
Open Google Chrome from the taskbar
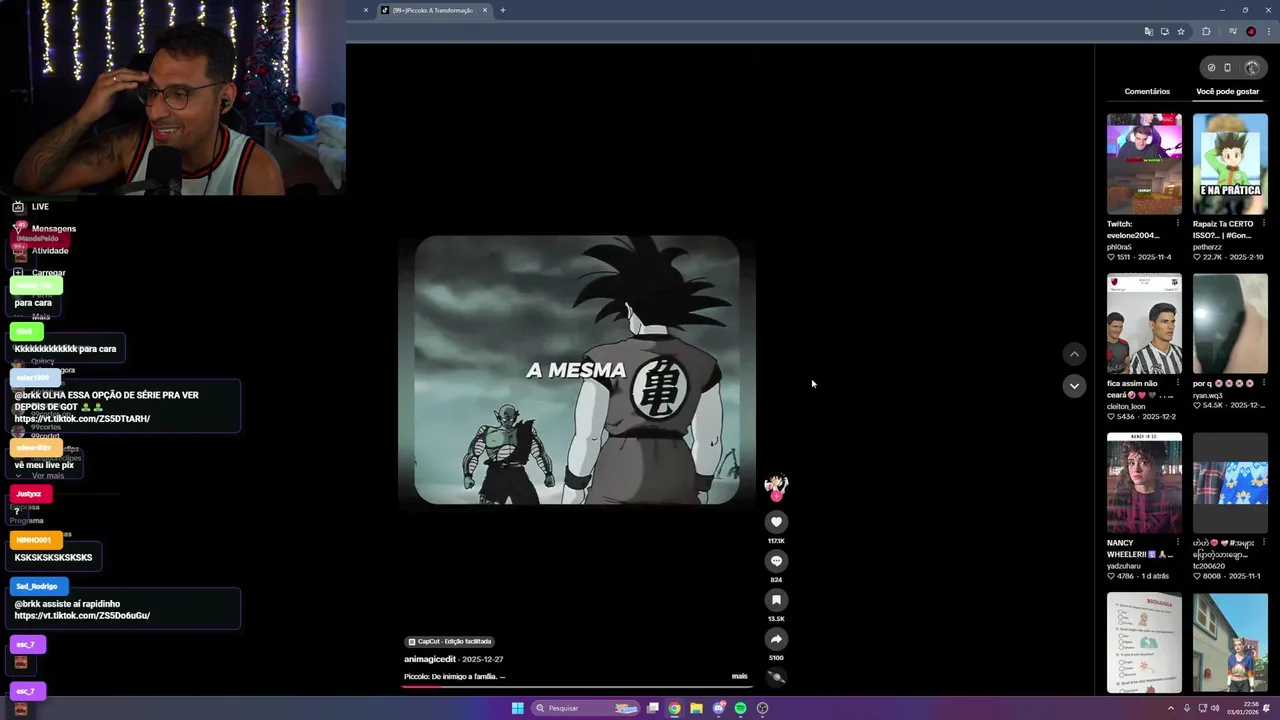pos(674,708)
